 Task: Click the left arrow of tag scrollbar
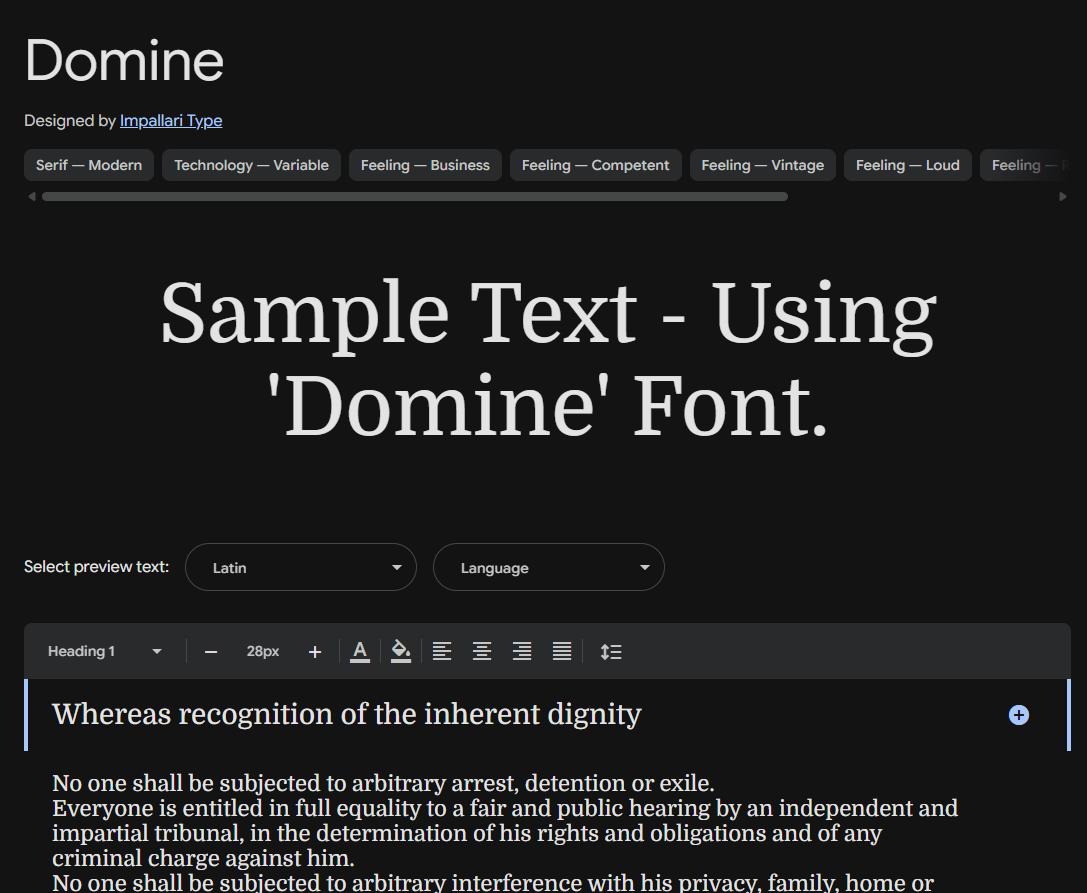point(31,196)
